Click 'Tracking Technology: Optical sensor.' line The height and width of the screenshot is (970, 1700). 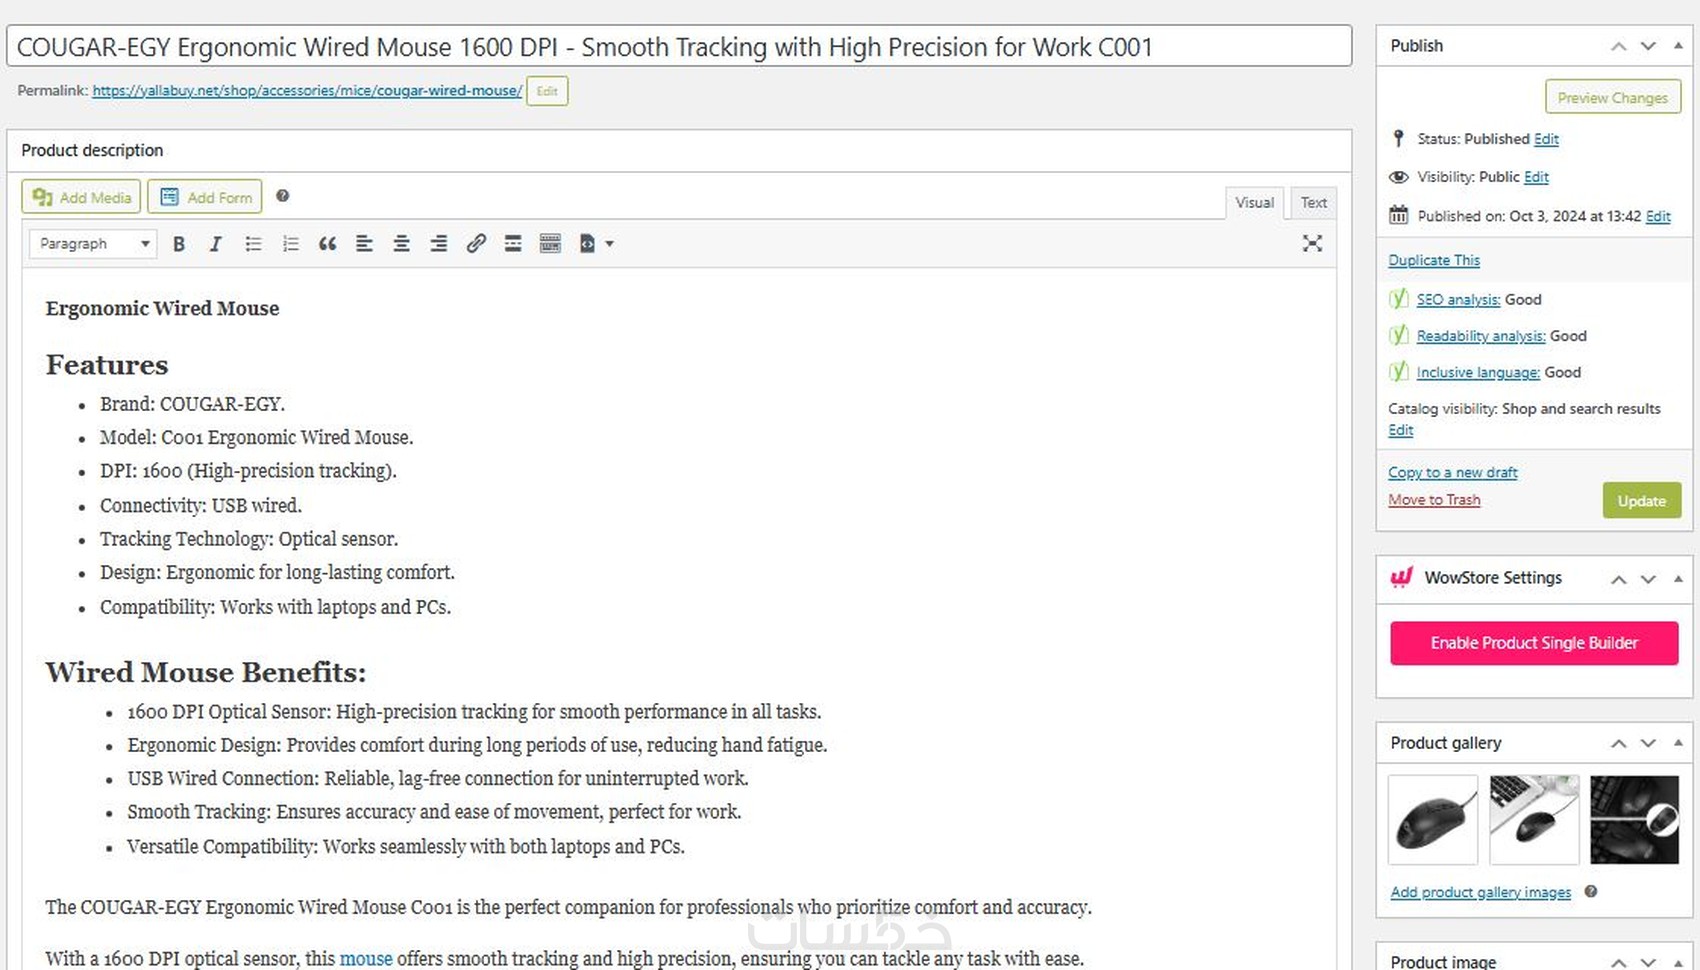pos(249,539)
